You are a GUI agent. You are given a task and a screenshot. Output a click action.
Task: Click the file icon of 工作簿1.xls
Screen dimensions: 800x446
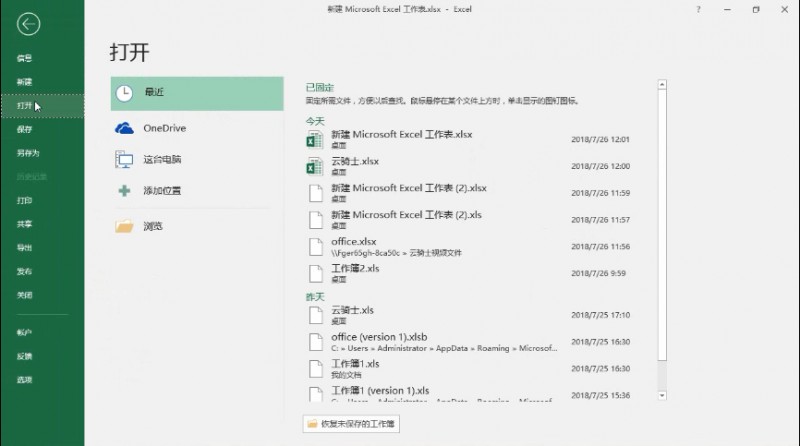[x=316, y=369]
